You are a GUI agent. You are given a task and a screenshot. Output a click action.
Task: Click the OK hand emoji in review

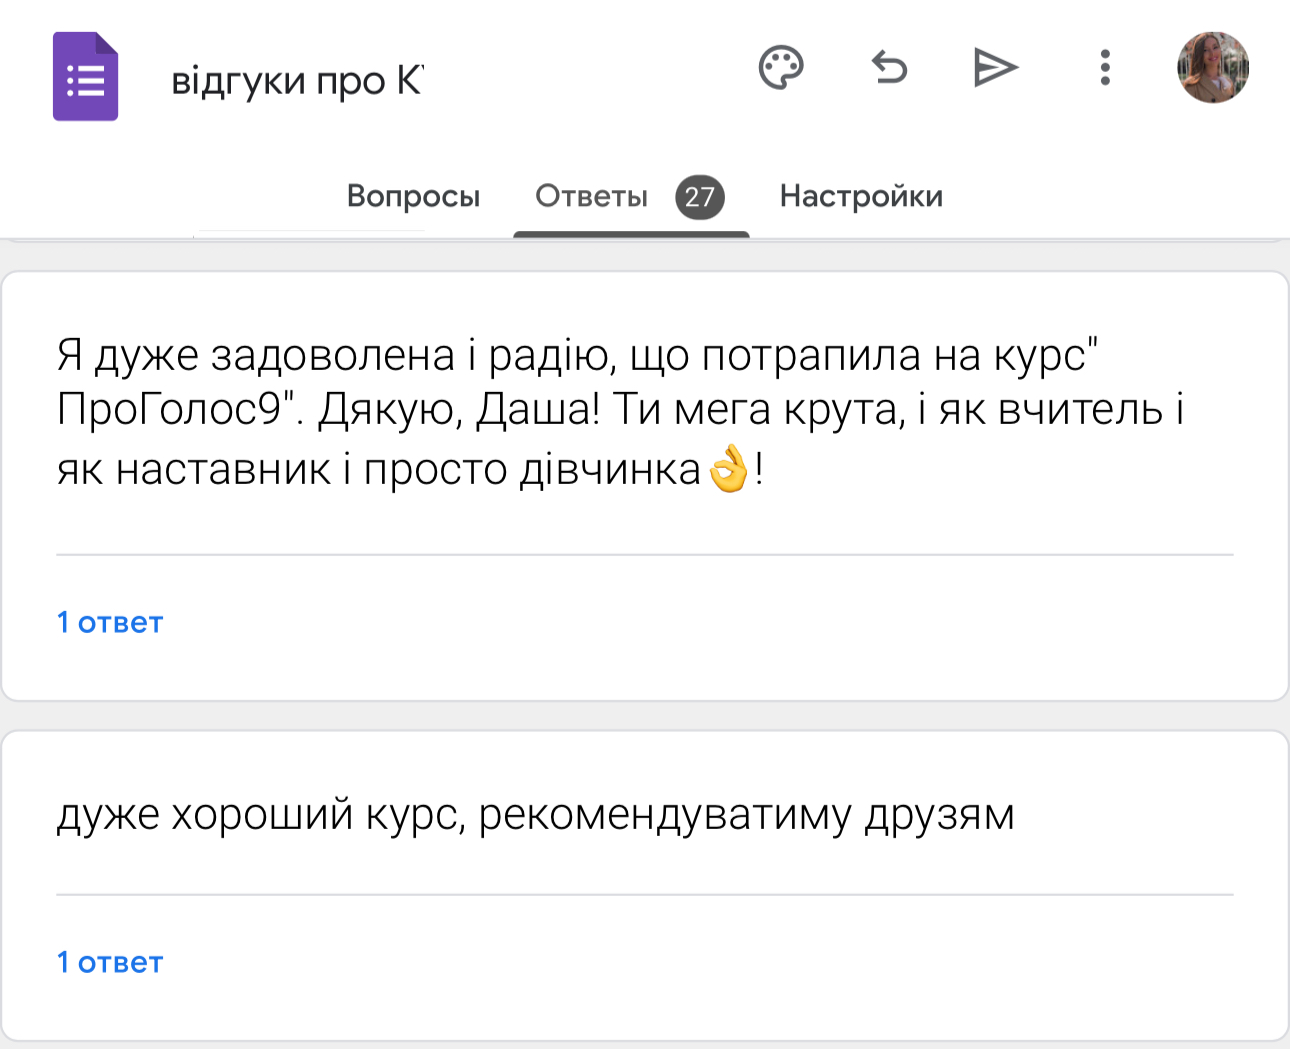[x=729, y=469]
